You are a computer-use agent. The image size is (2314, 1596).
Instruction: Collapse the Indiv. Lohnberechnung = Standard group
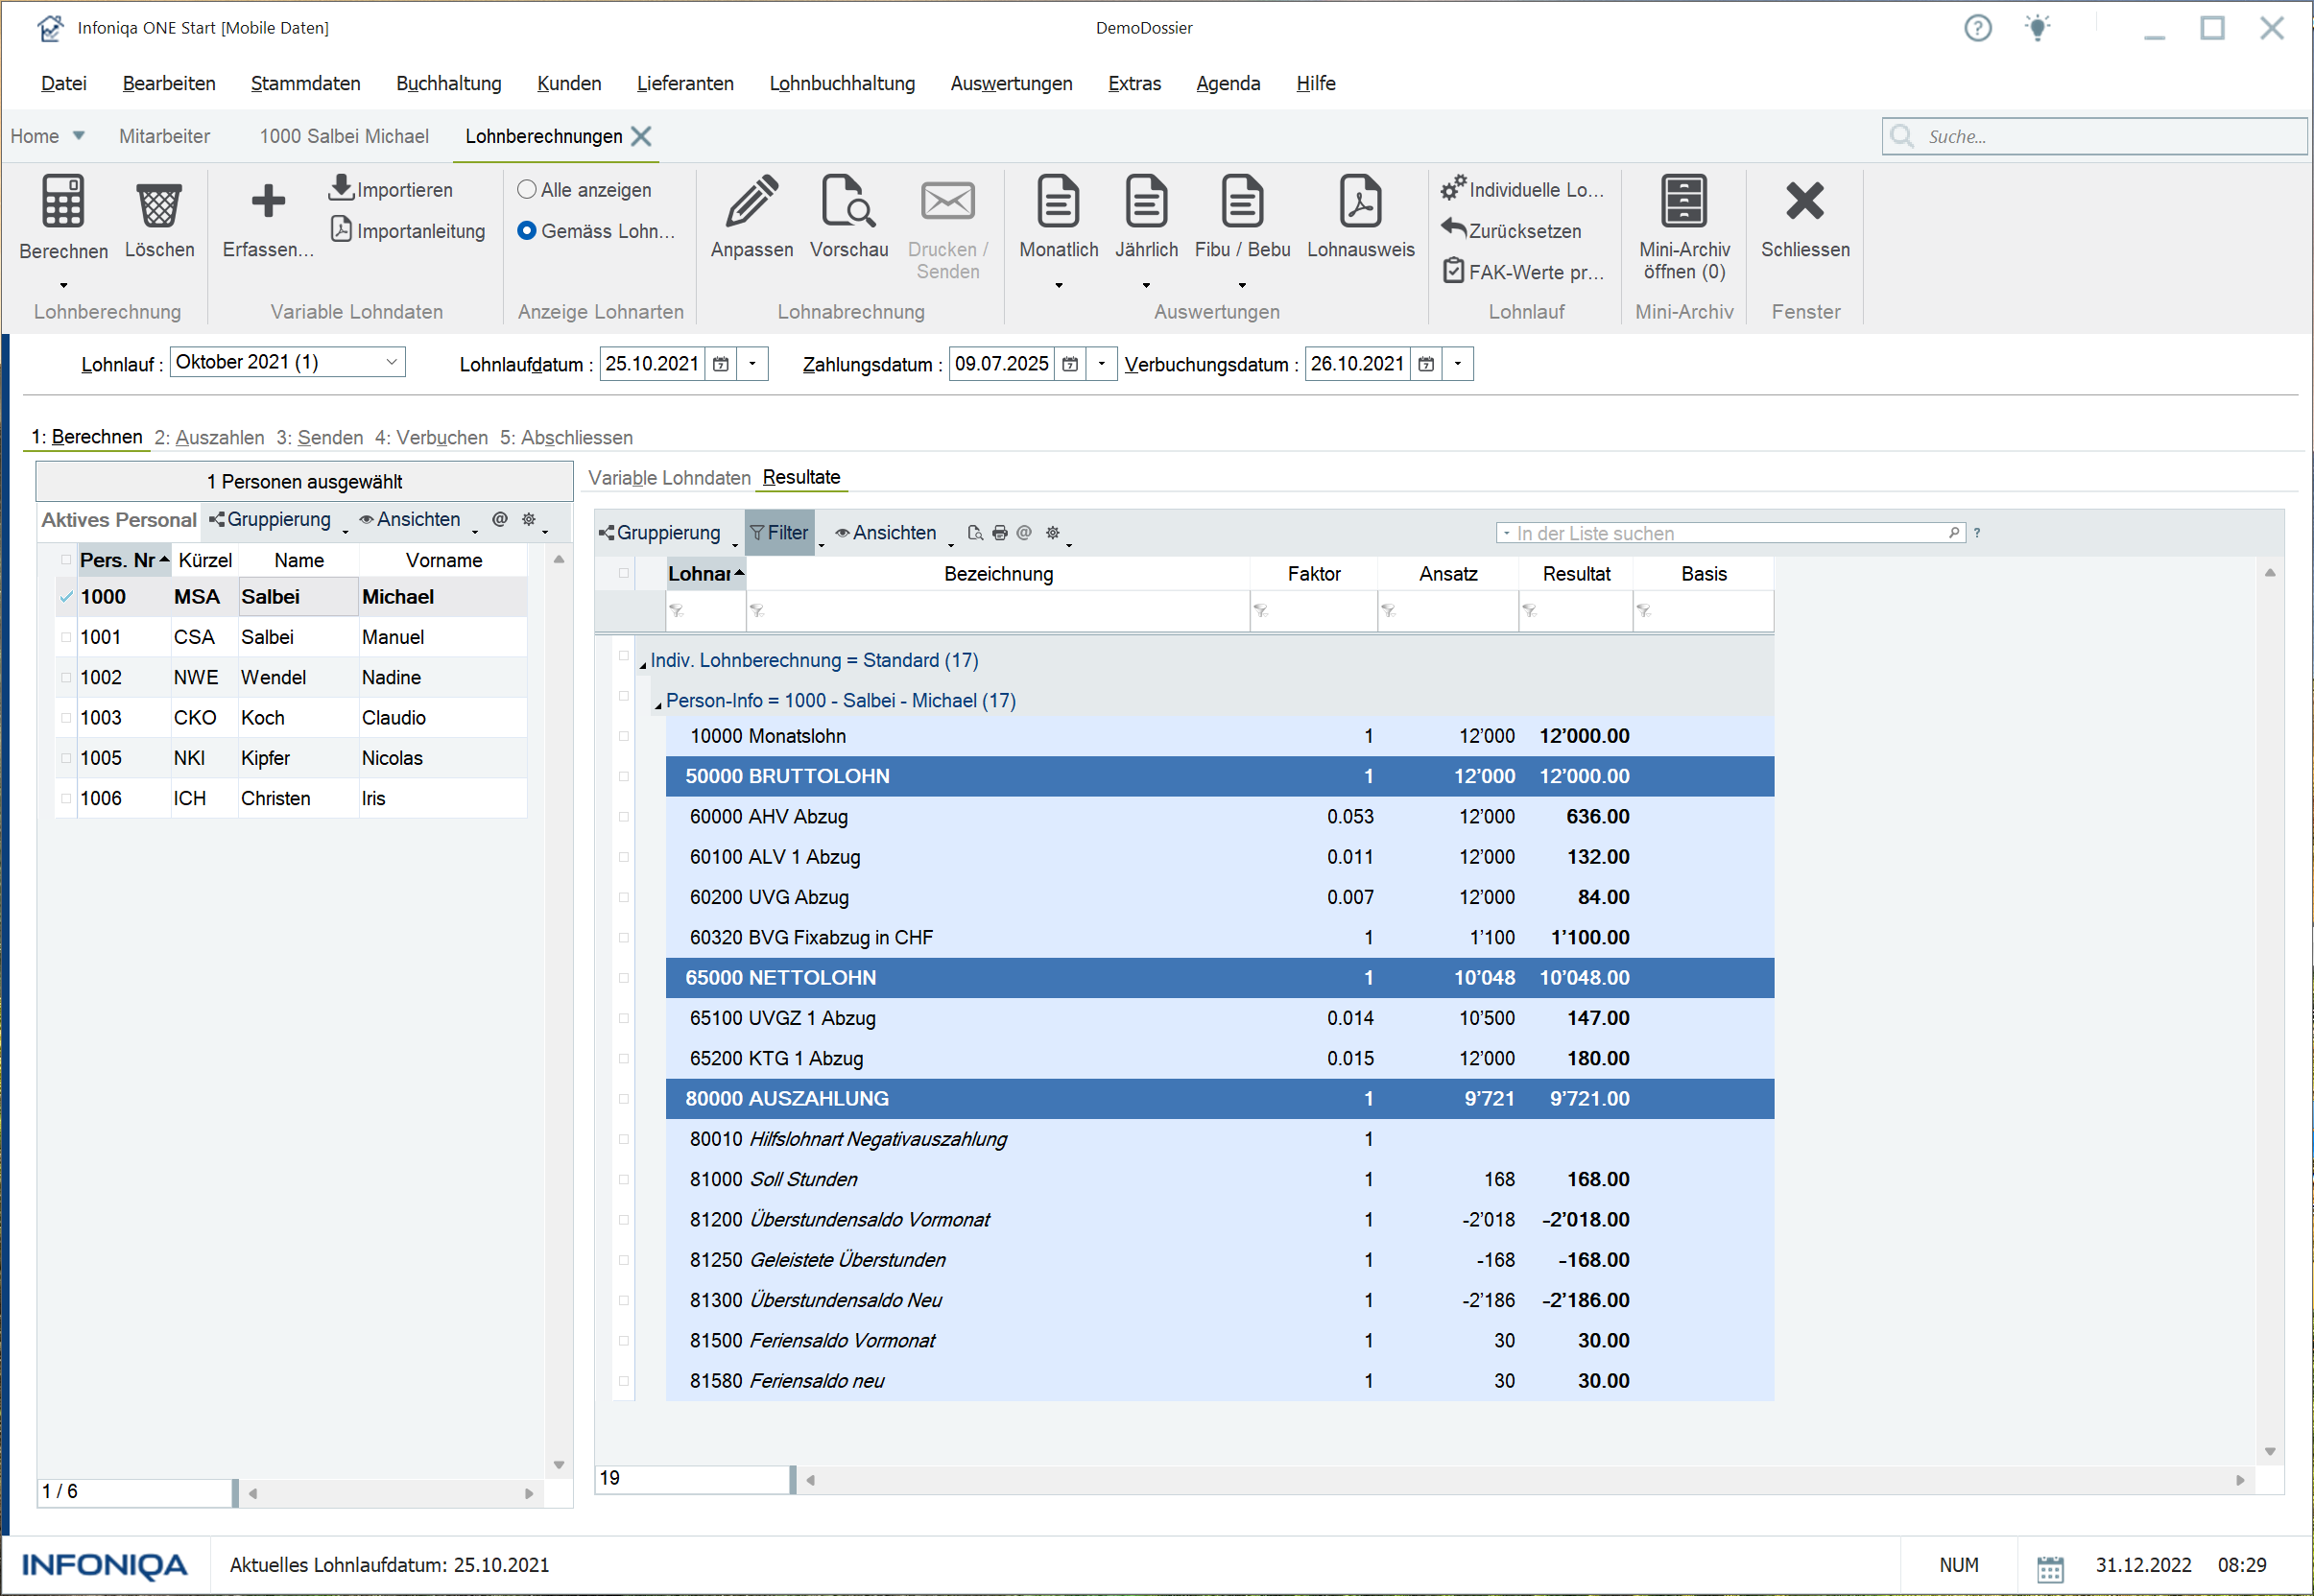(x=643, y=664)
